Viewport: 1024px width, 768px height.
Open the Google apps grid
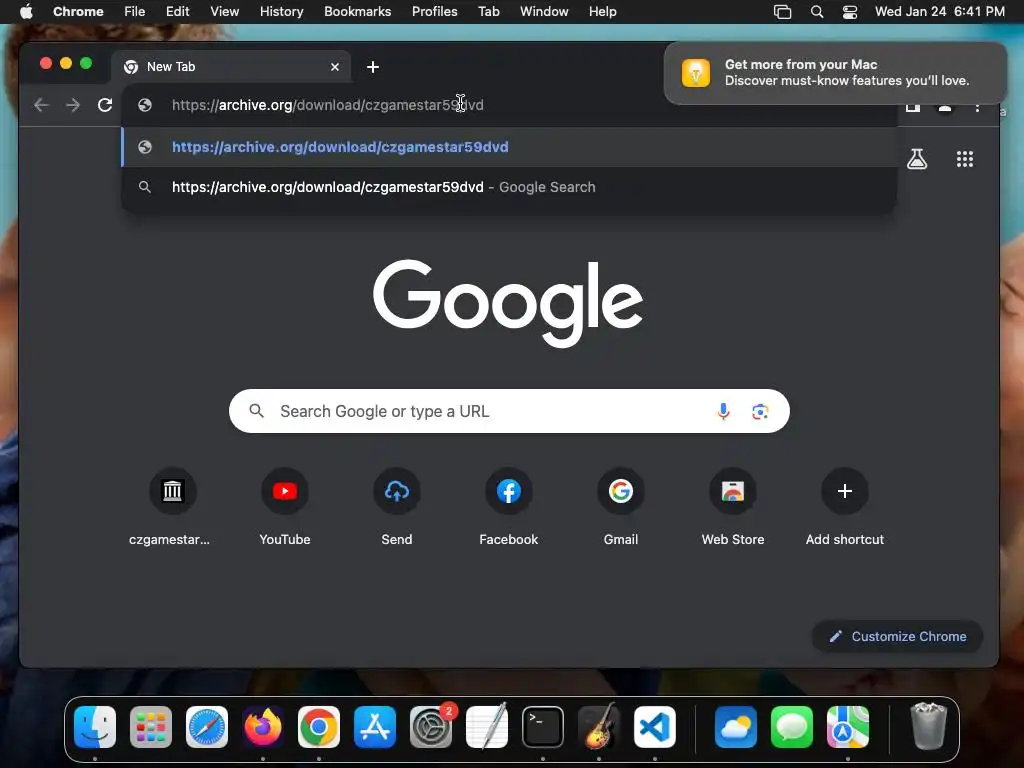(x=965, y=159)
